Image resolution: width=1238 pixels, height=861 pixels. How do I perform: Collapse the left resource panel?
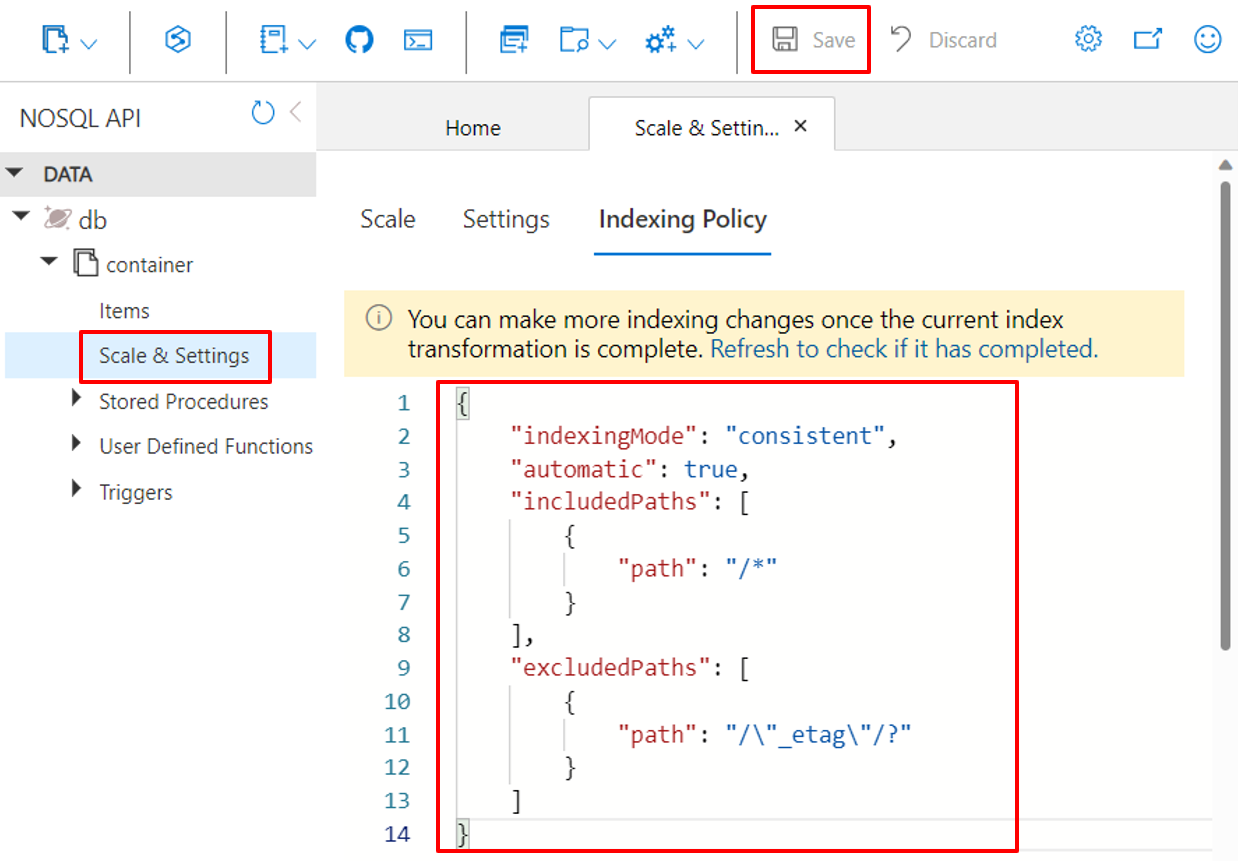click(x=296, y=112)
